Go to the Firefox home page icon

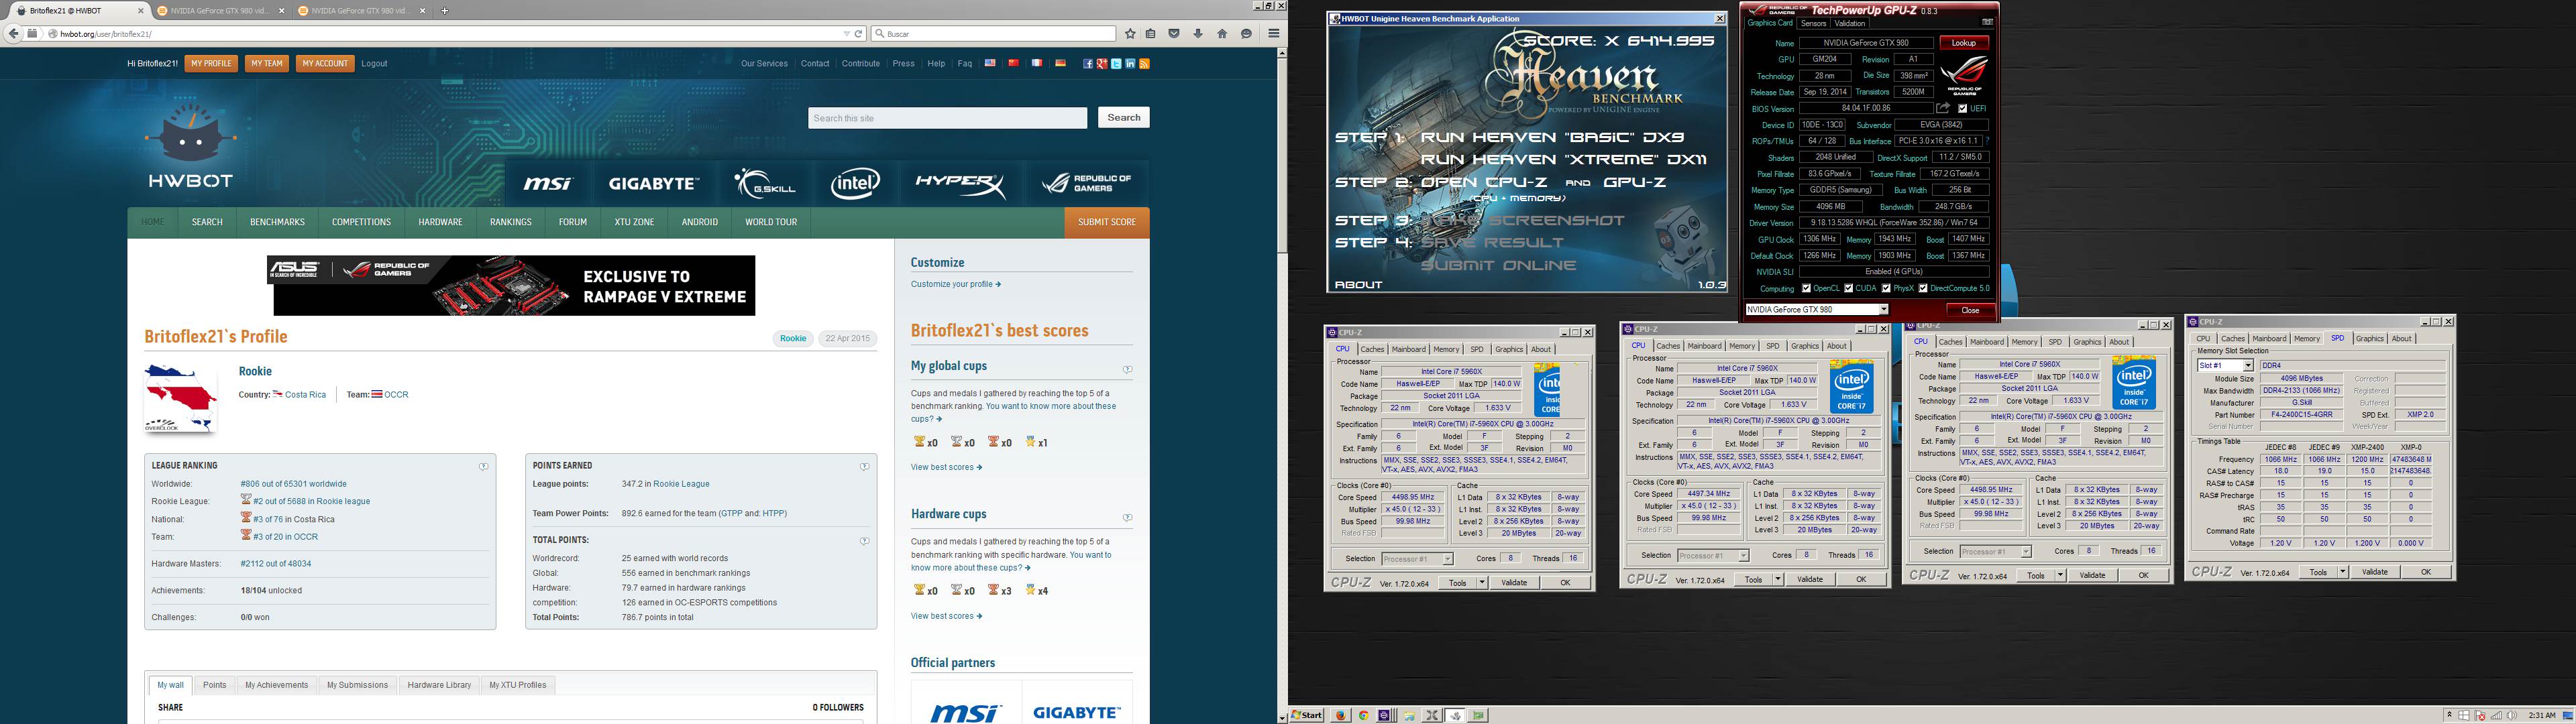coord(1222,34)
